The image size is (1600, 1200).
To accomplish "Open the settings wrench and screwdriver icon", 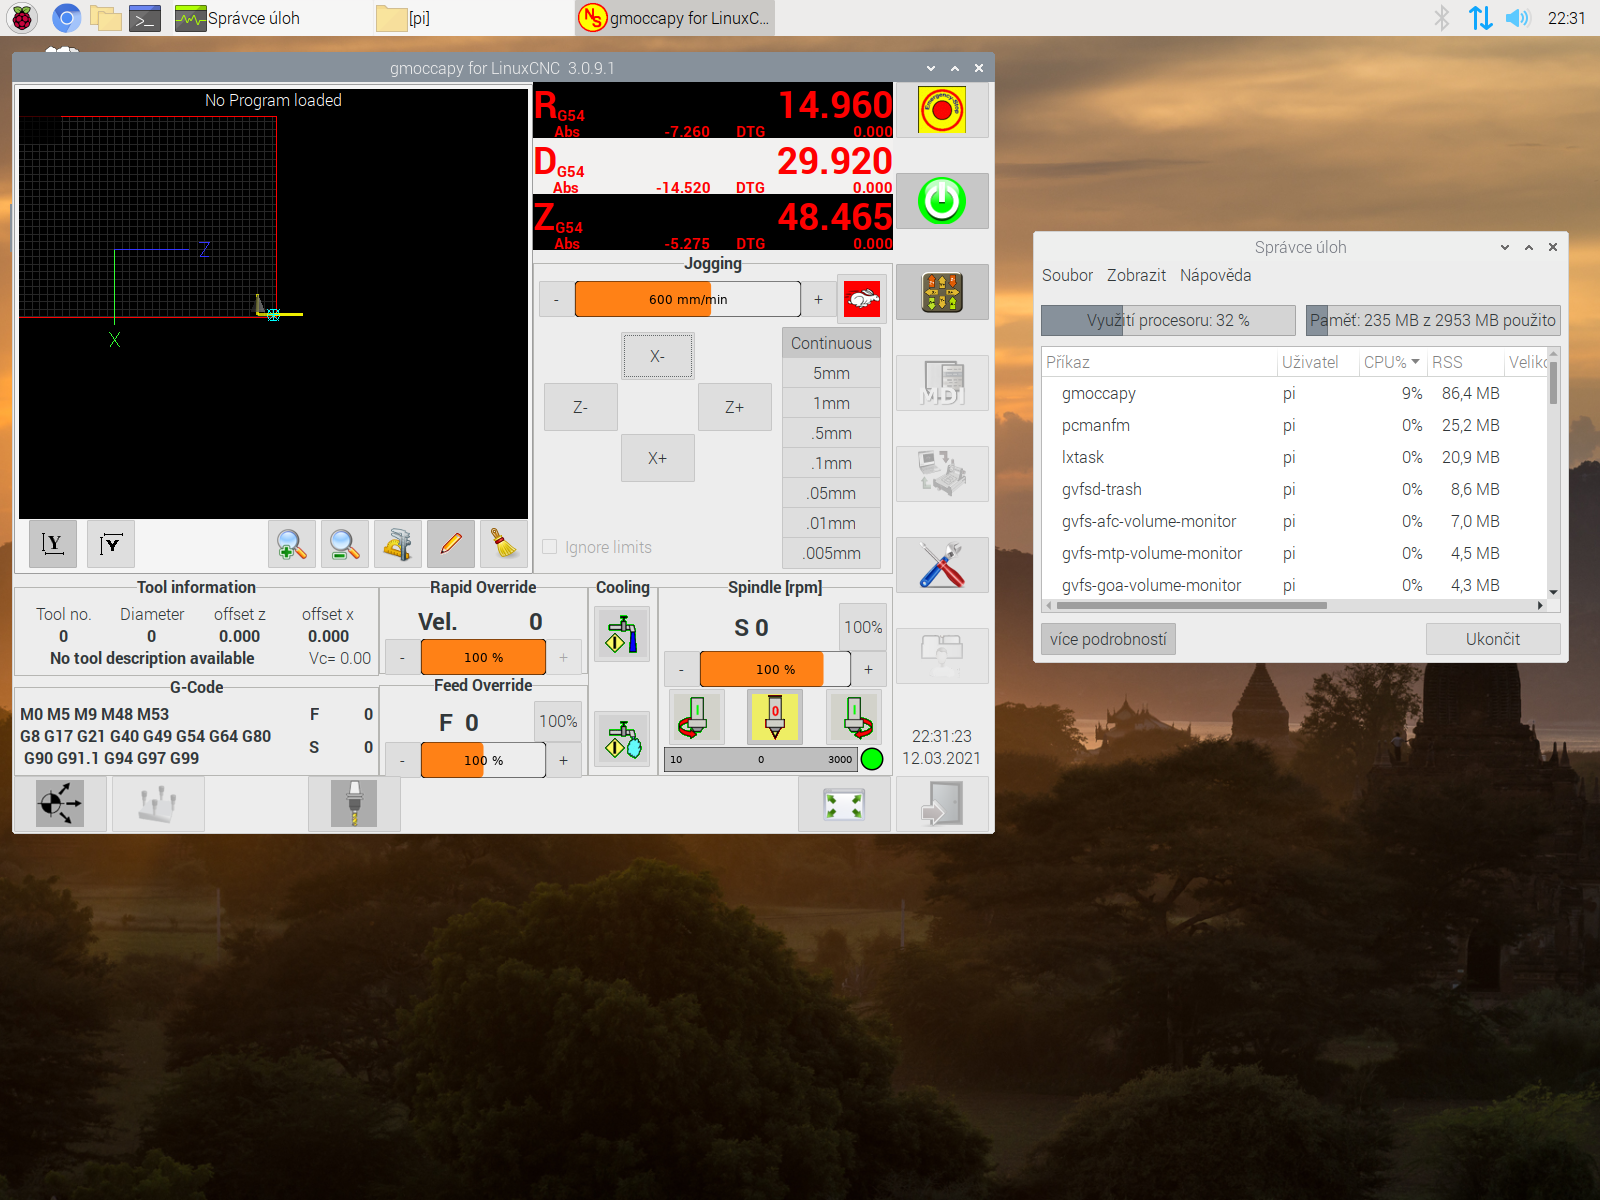I will pyautogui.click(x=942, y=565).
